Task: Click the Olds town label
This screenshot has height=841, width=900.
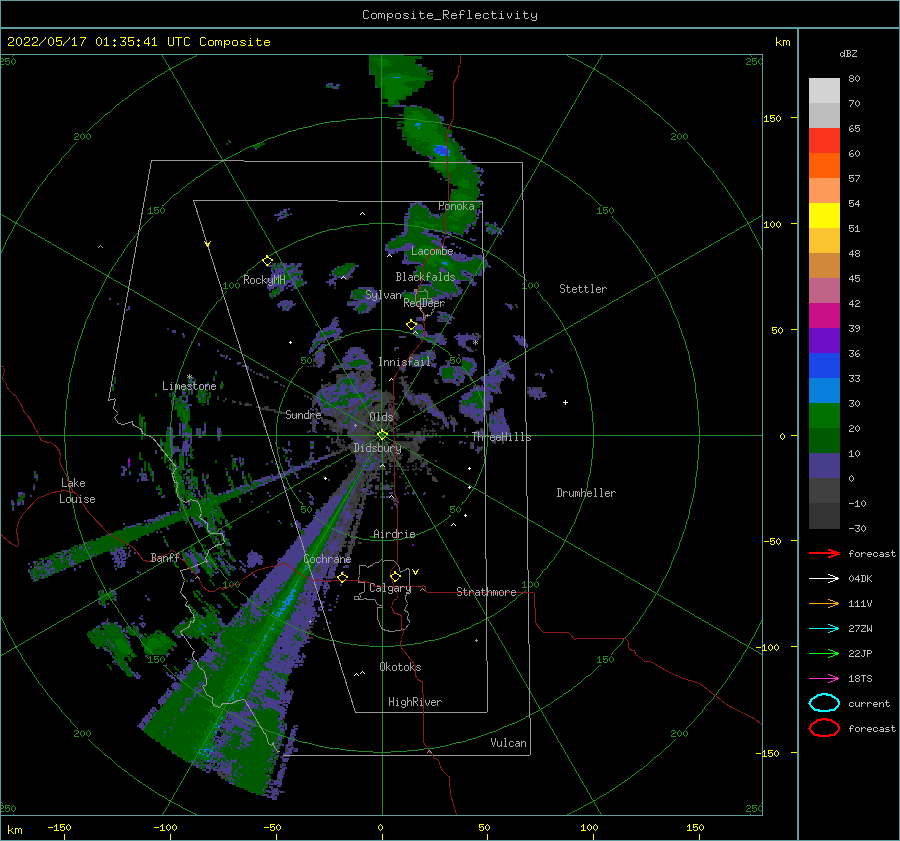Action: pos(382,417)
